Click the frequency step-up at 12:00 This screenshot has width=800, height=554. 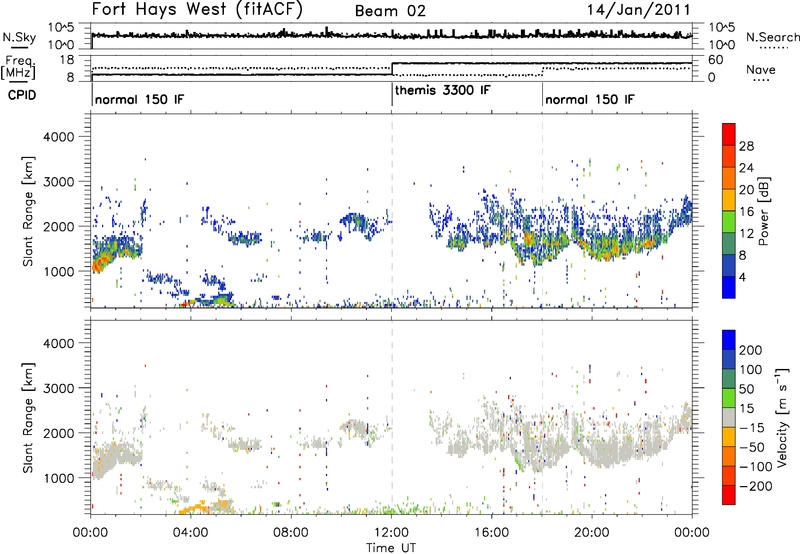pos(392,69)
